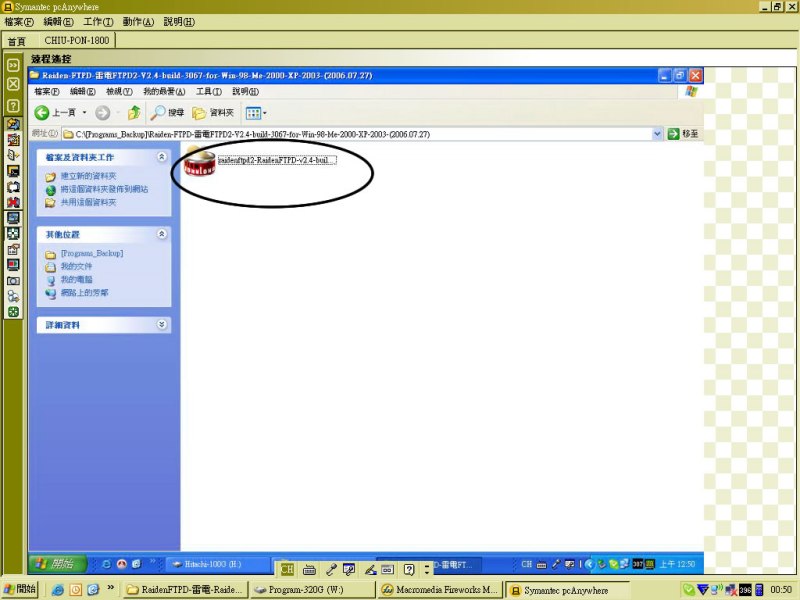Select the raidenftpd2-RaidenFTPD-v2.4 installer file icon
The height and width of the screenshot is (600, 800).
[199, 161]
